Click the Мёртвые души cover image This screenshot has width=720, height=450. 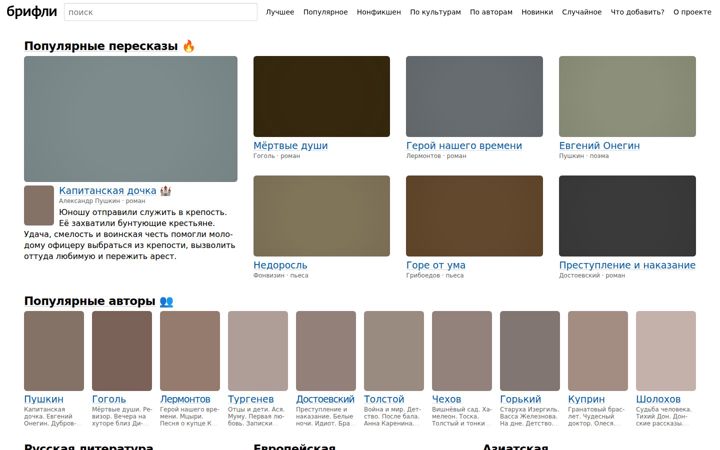[321, 96]
